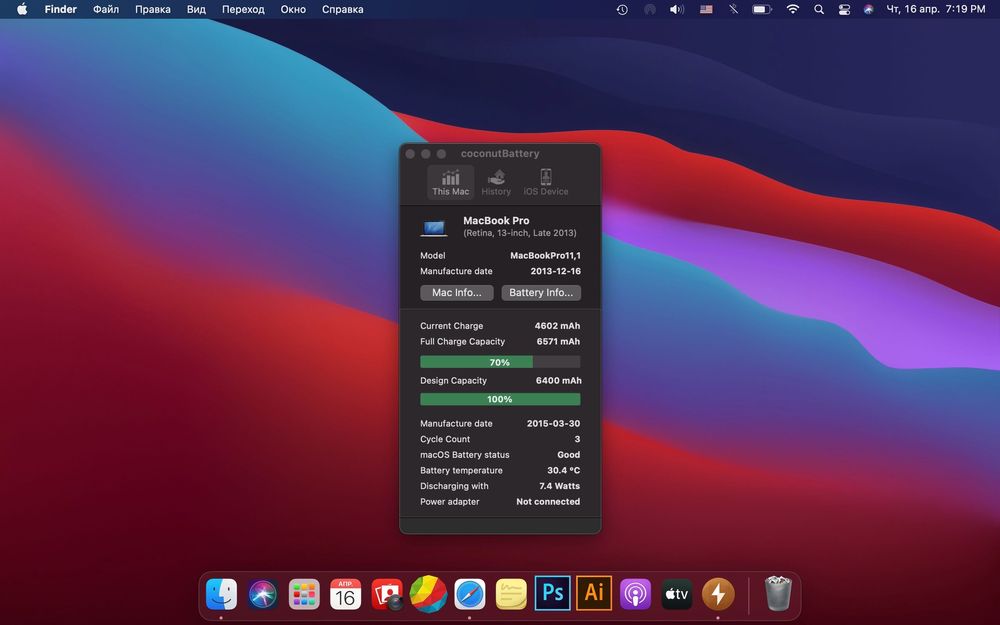Click the MacBookPro11,1 model value

click(545, 255)
